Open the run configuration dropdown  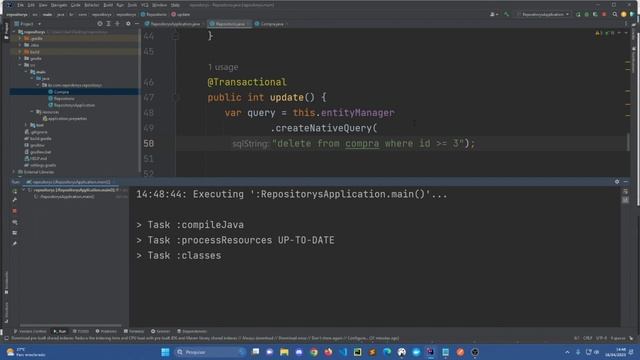[x=543, y=14]
